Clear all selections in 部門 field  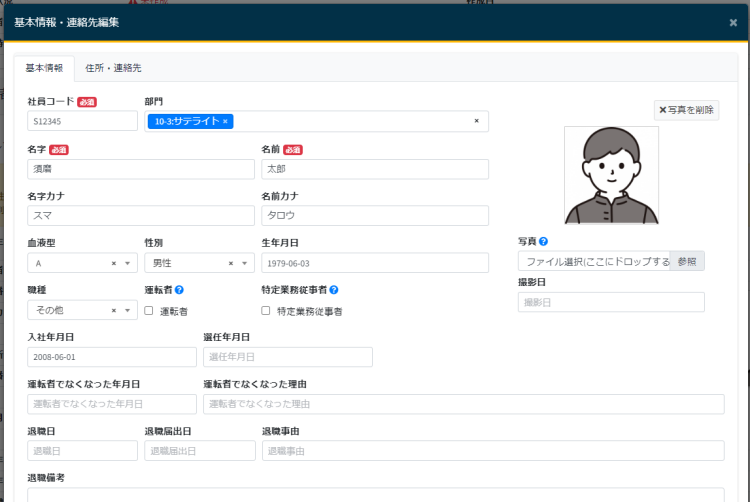click(476, 121)
